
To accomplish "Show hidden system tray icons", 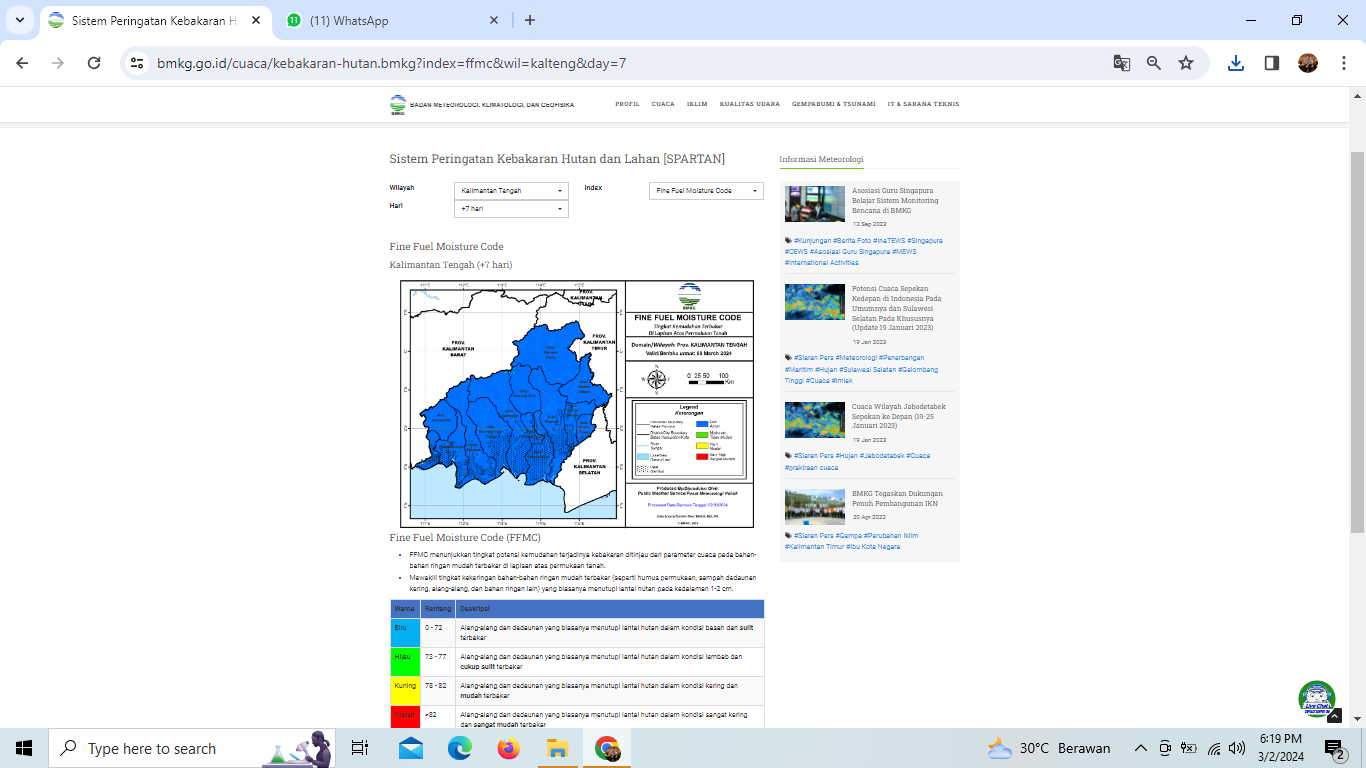I will (x=1140, y=748).
